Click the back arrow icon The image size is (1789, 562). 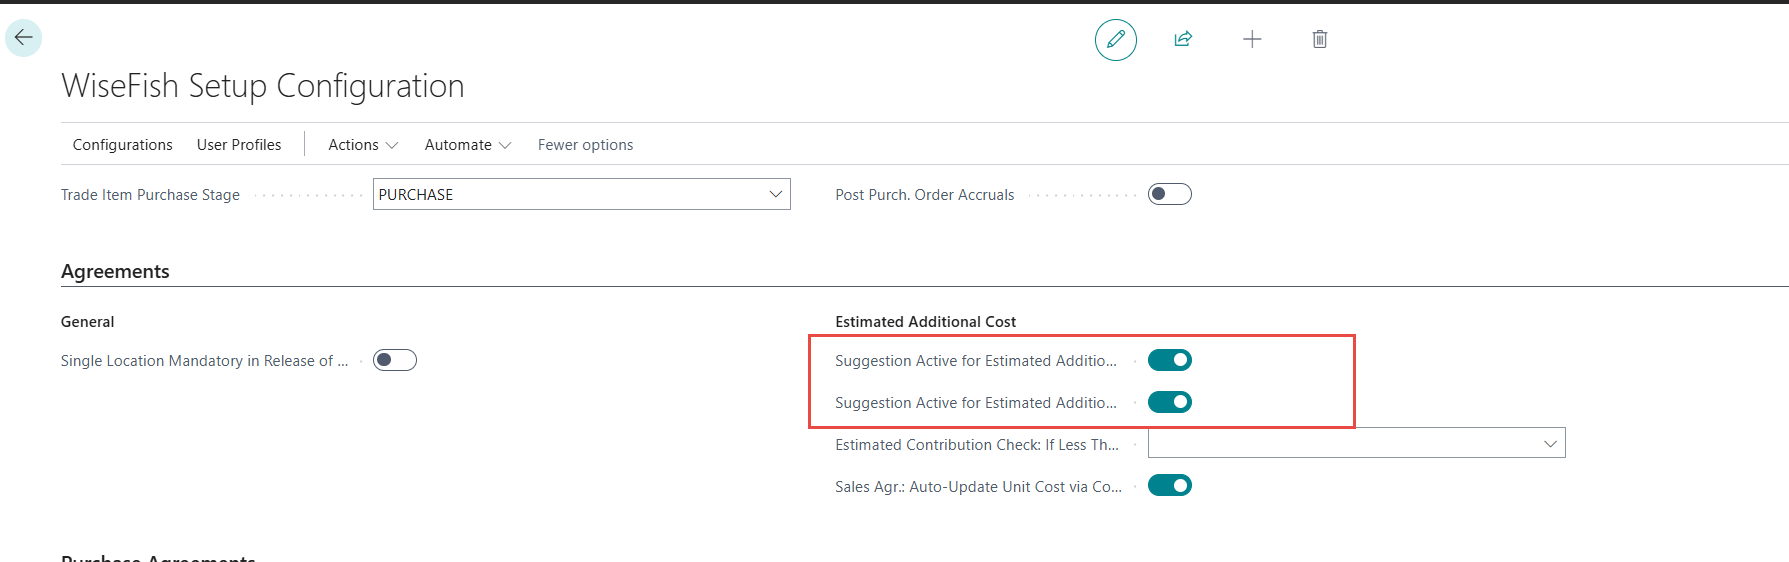pyautogui.click(x=23, y=38)
